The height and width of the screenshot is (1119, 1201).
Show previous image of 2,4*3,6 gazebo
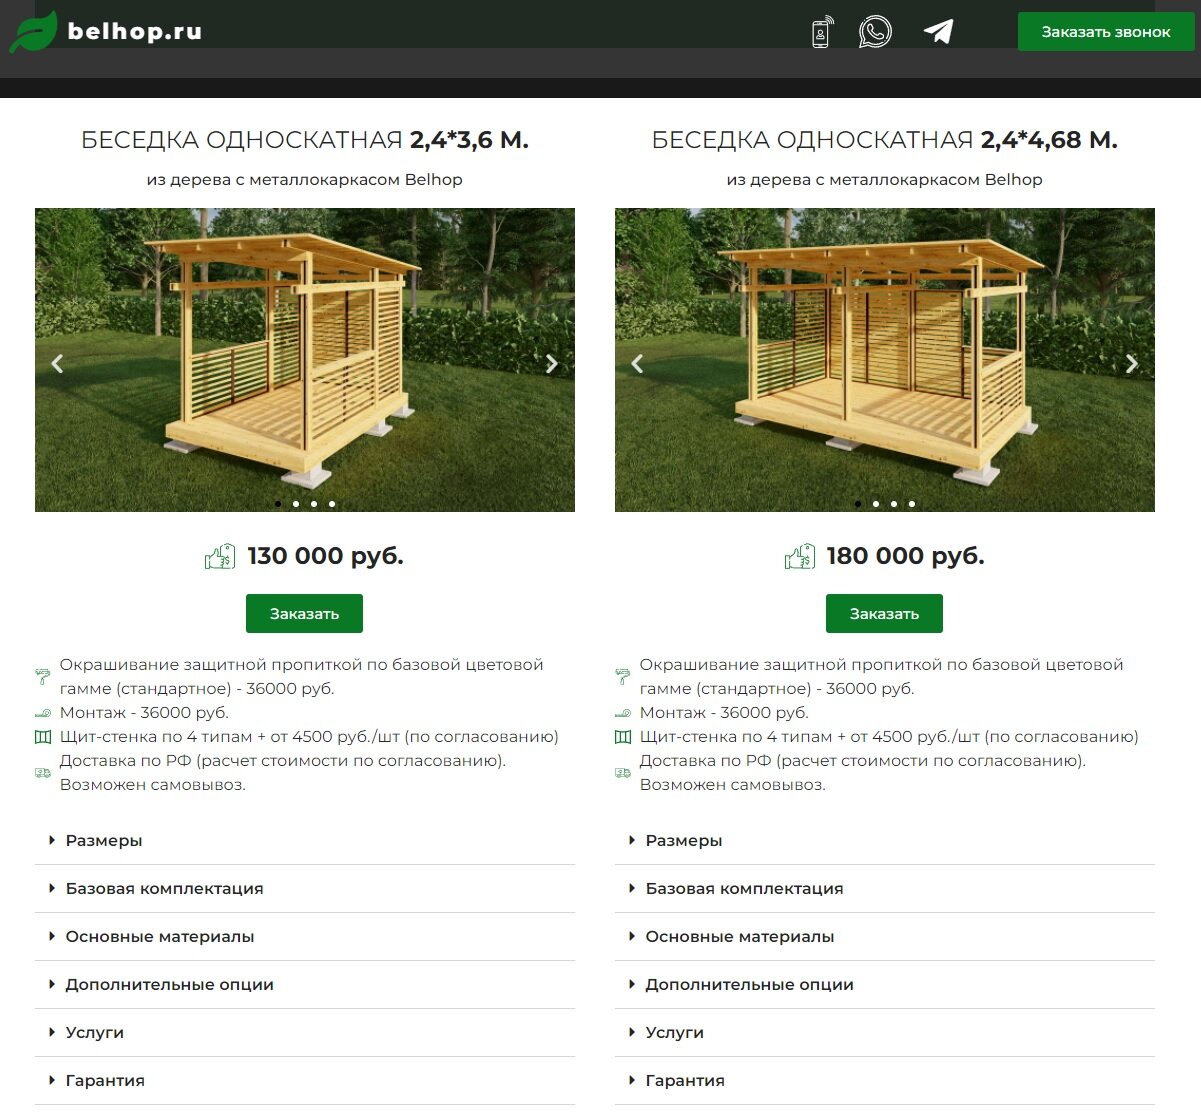pyautogui.click(x=57, y=364)
